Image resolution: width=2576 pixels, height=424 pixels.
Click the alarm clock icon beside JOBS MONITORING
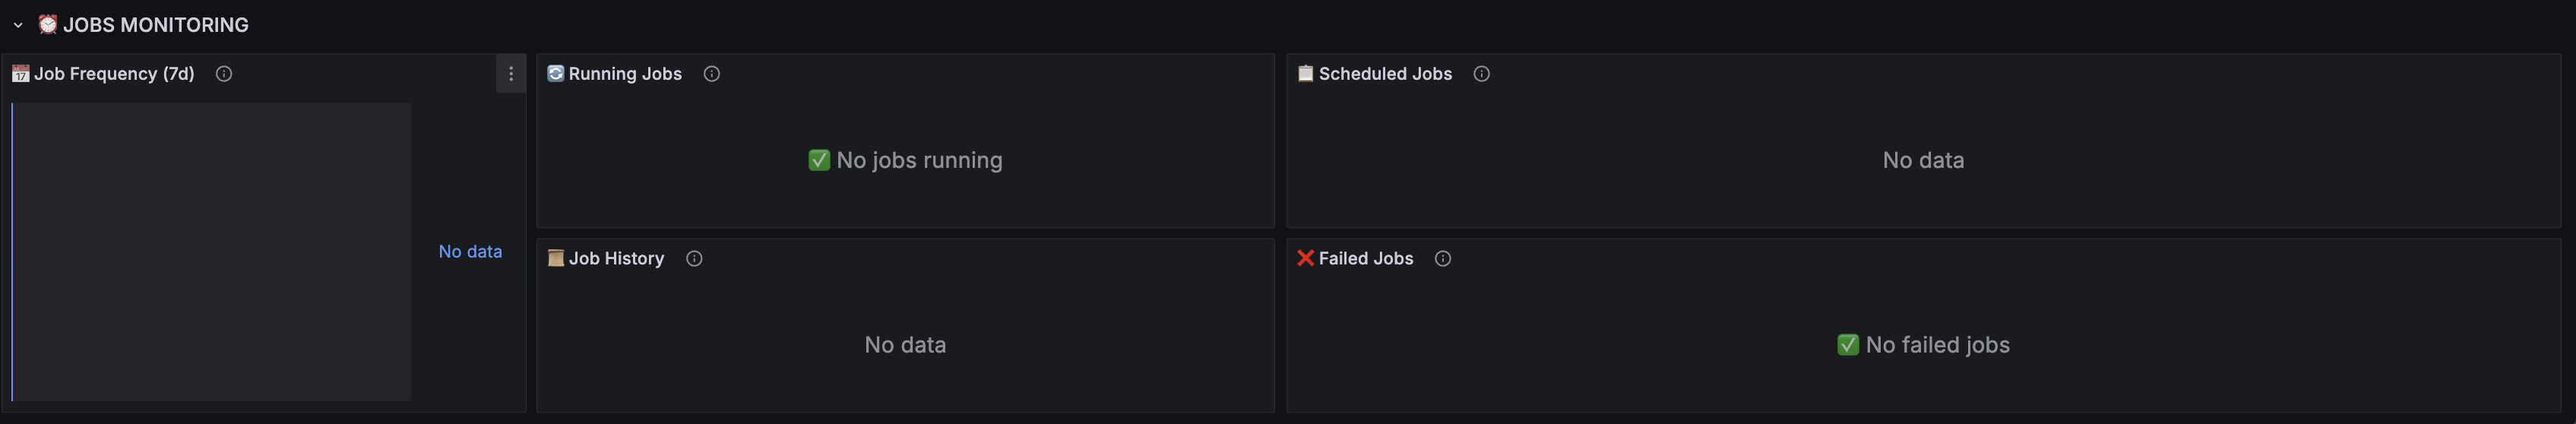pos(47,24)
